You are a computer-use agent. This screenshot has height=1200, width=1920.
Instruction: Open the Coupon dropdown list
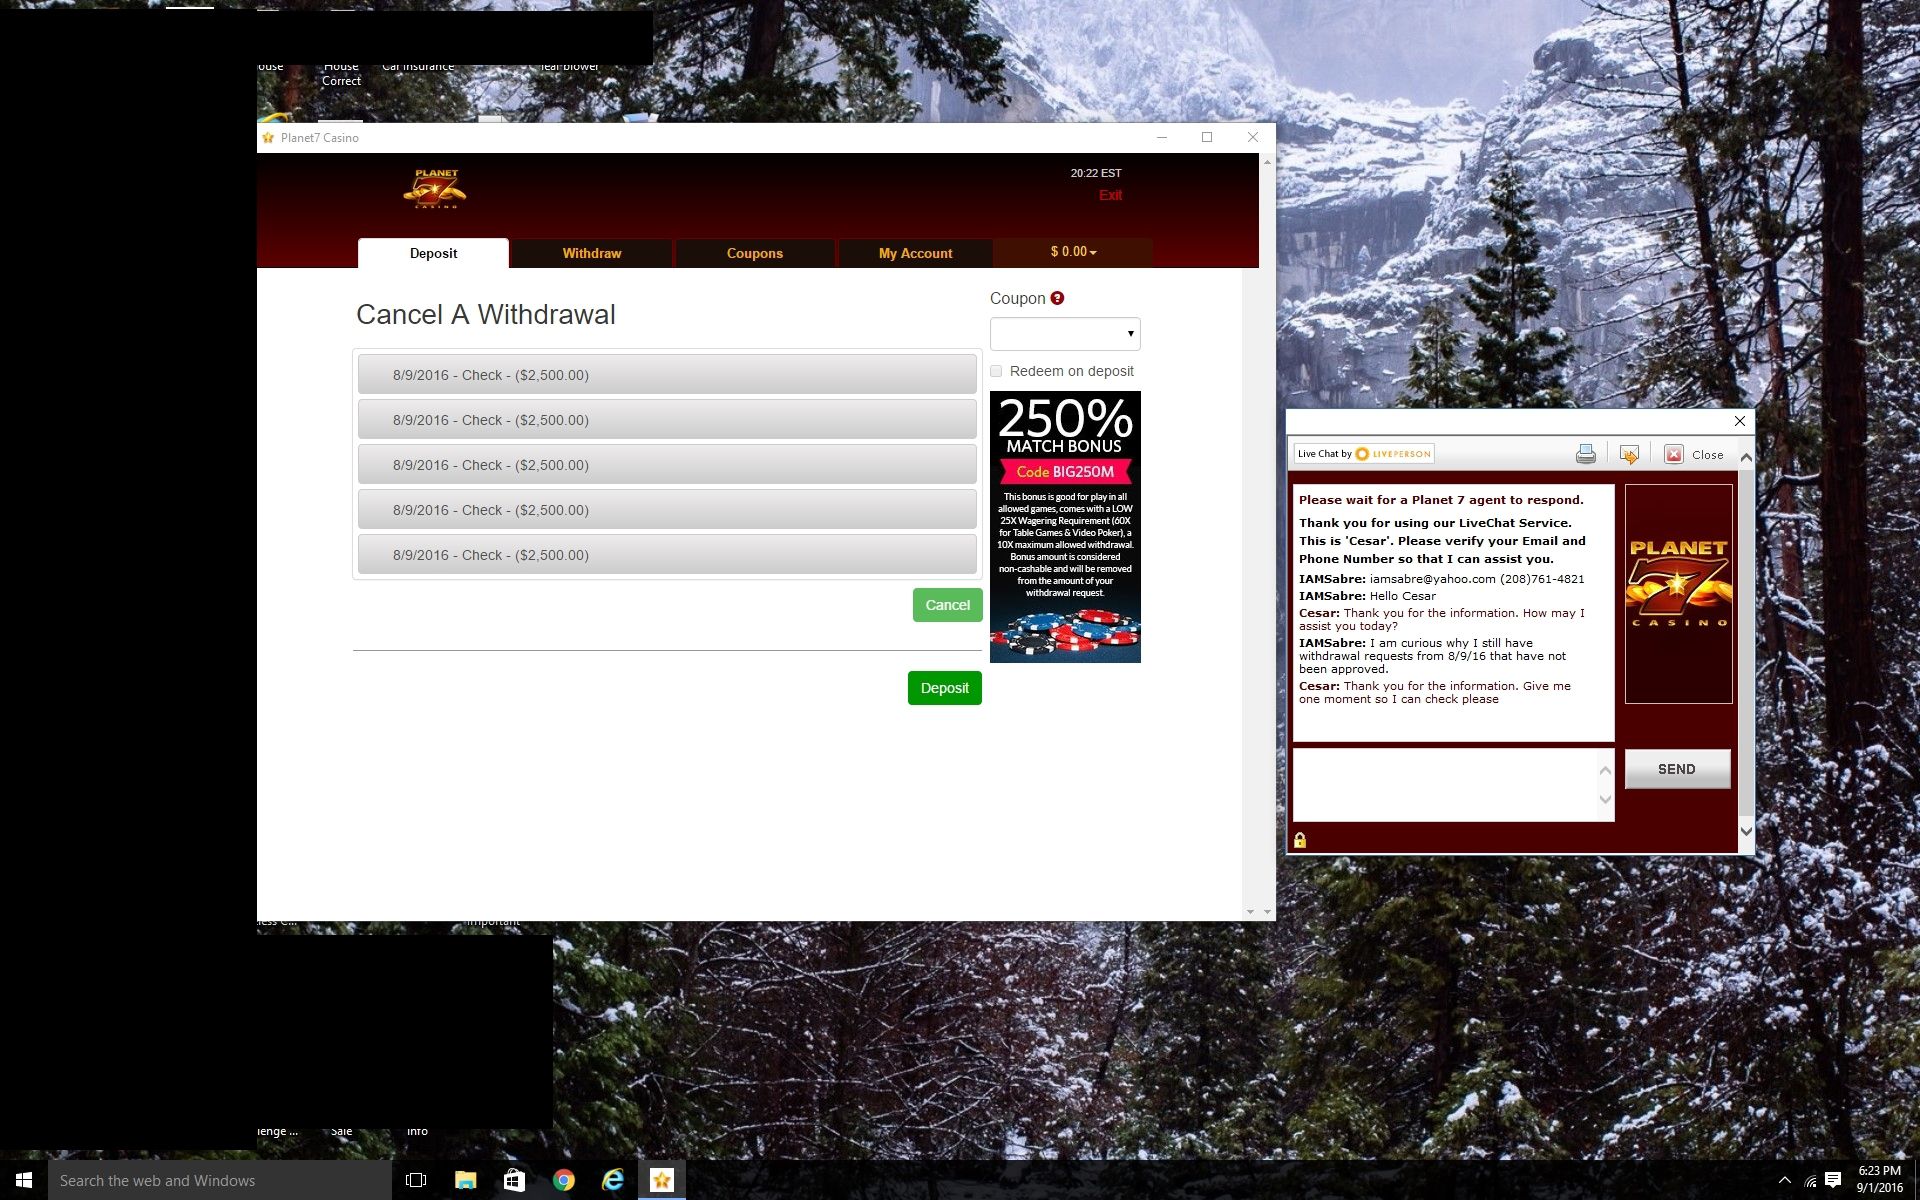[1065, 334]
